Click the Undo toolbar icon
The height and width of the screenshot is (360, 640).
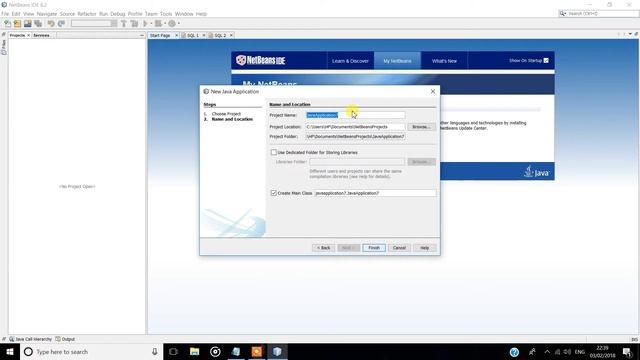tap(51, 24)
